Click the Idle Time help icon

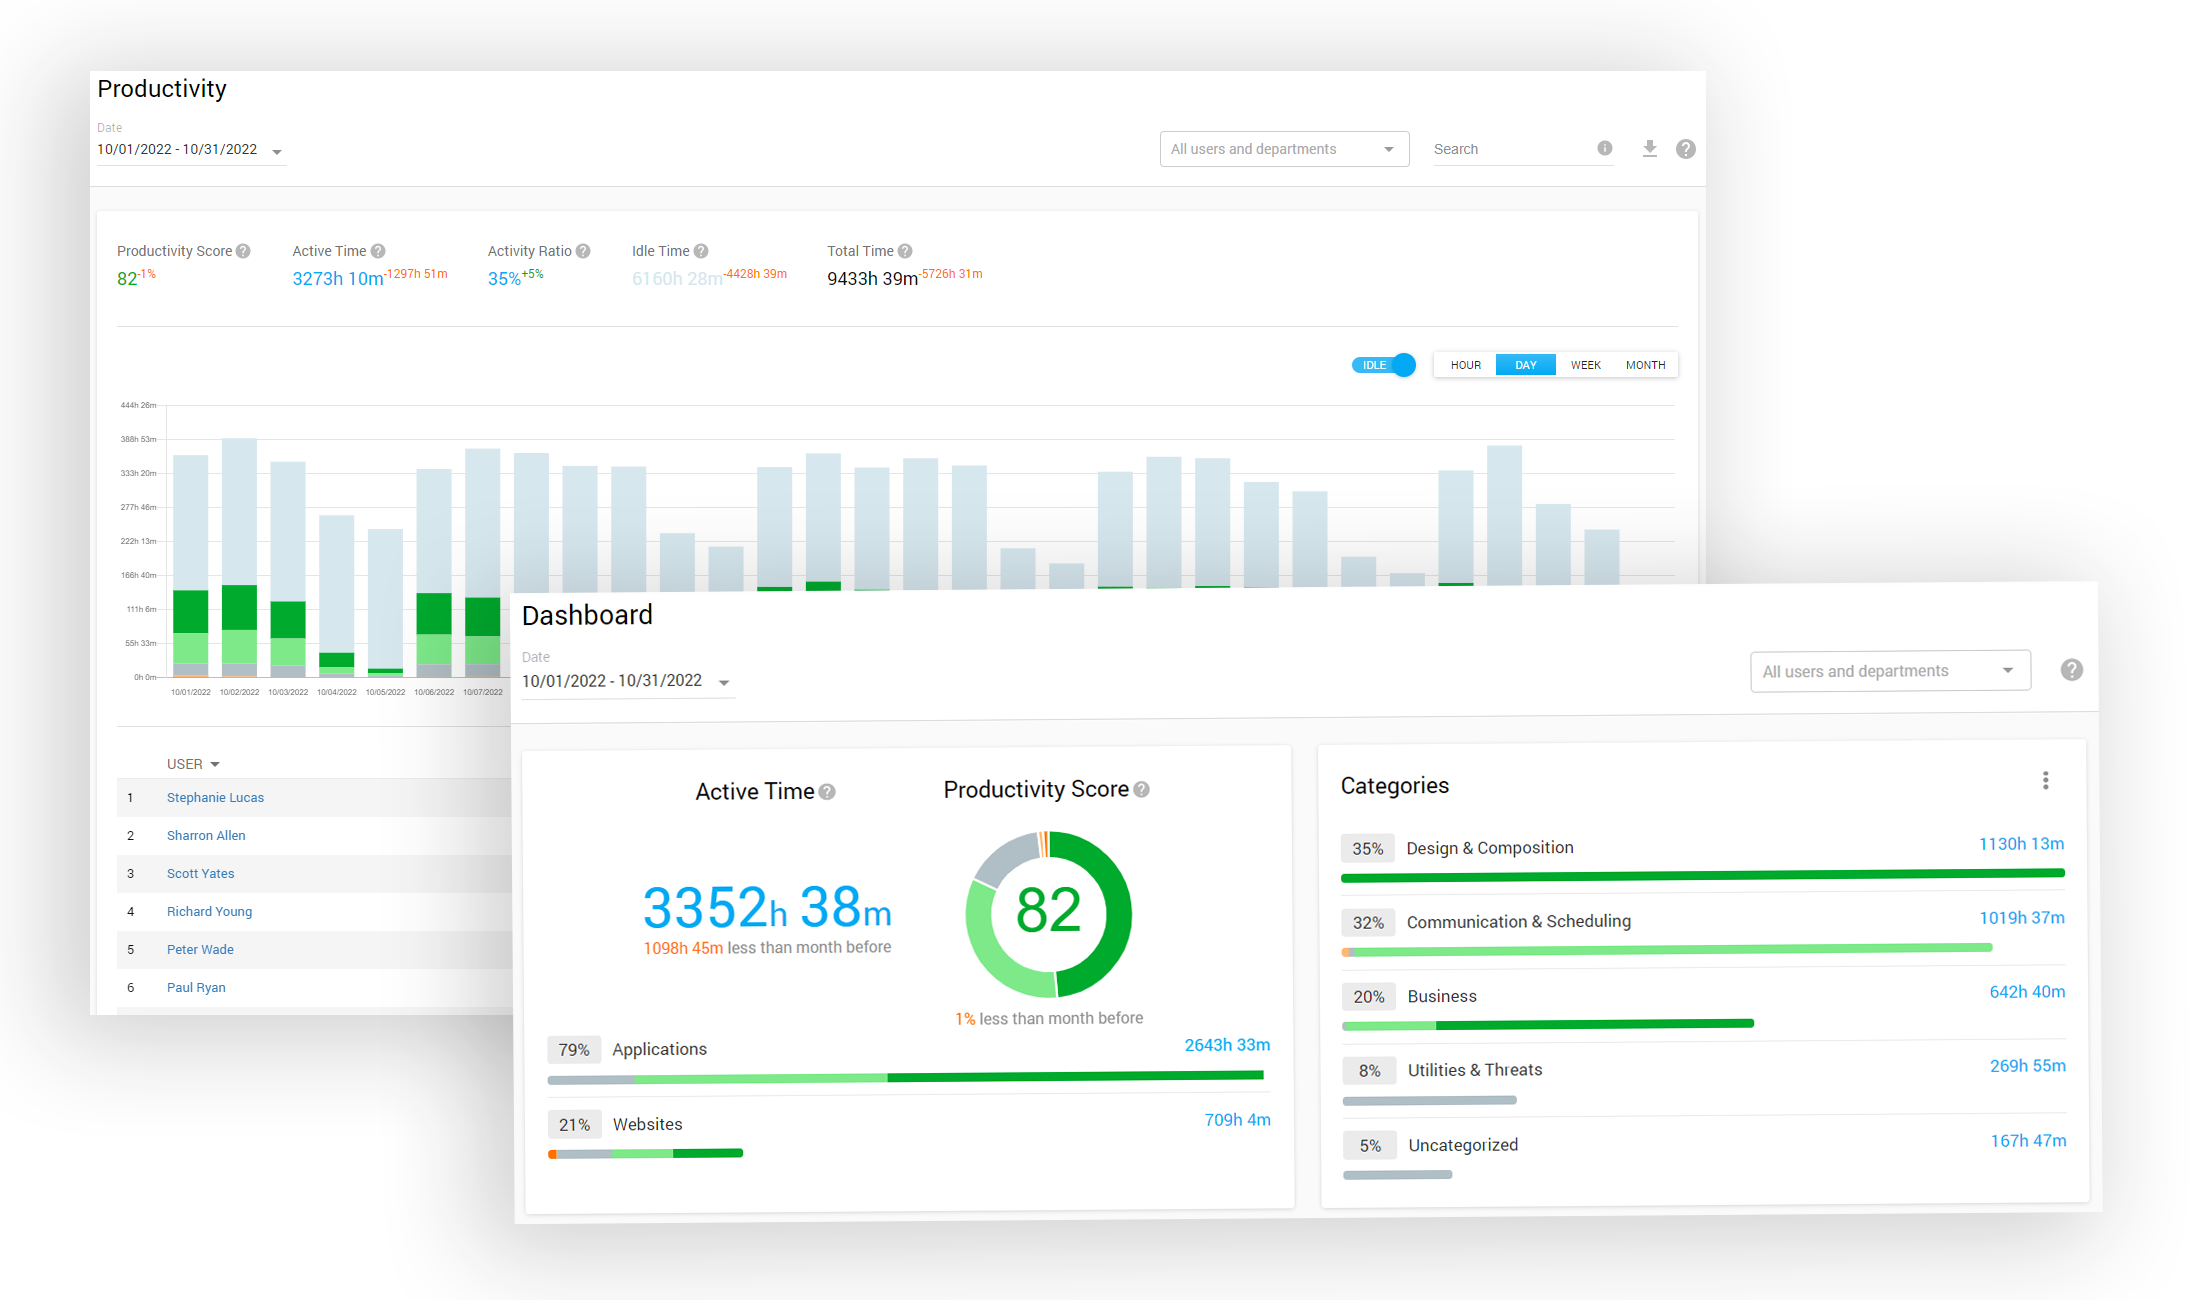point(701,251)
